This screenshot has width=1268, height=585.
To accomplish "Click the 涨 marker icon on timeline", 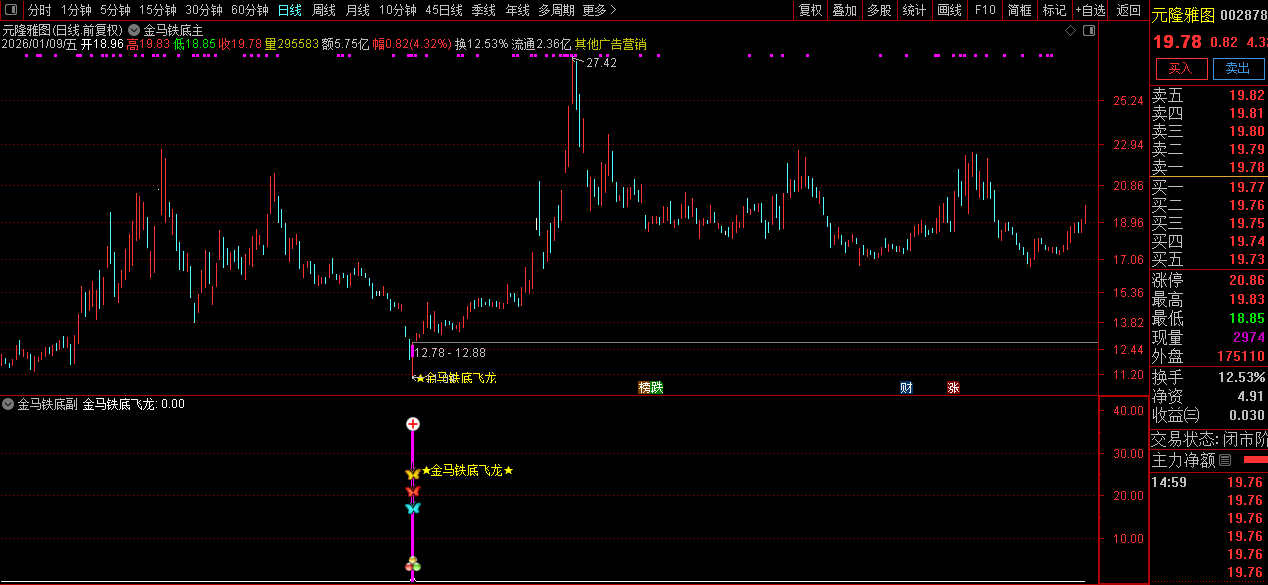I will tap(953, 387).
